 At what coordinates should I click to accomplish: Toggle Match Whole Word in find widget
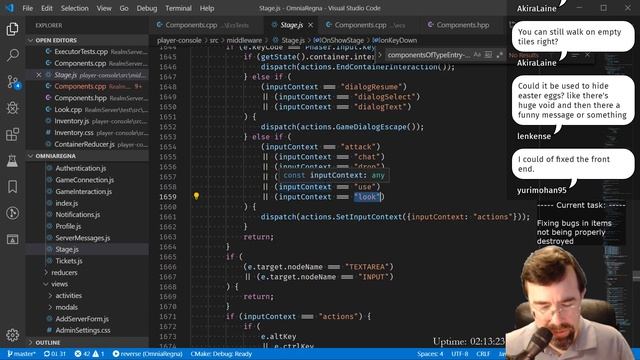click(488, 55)
